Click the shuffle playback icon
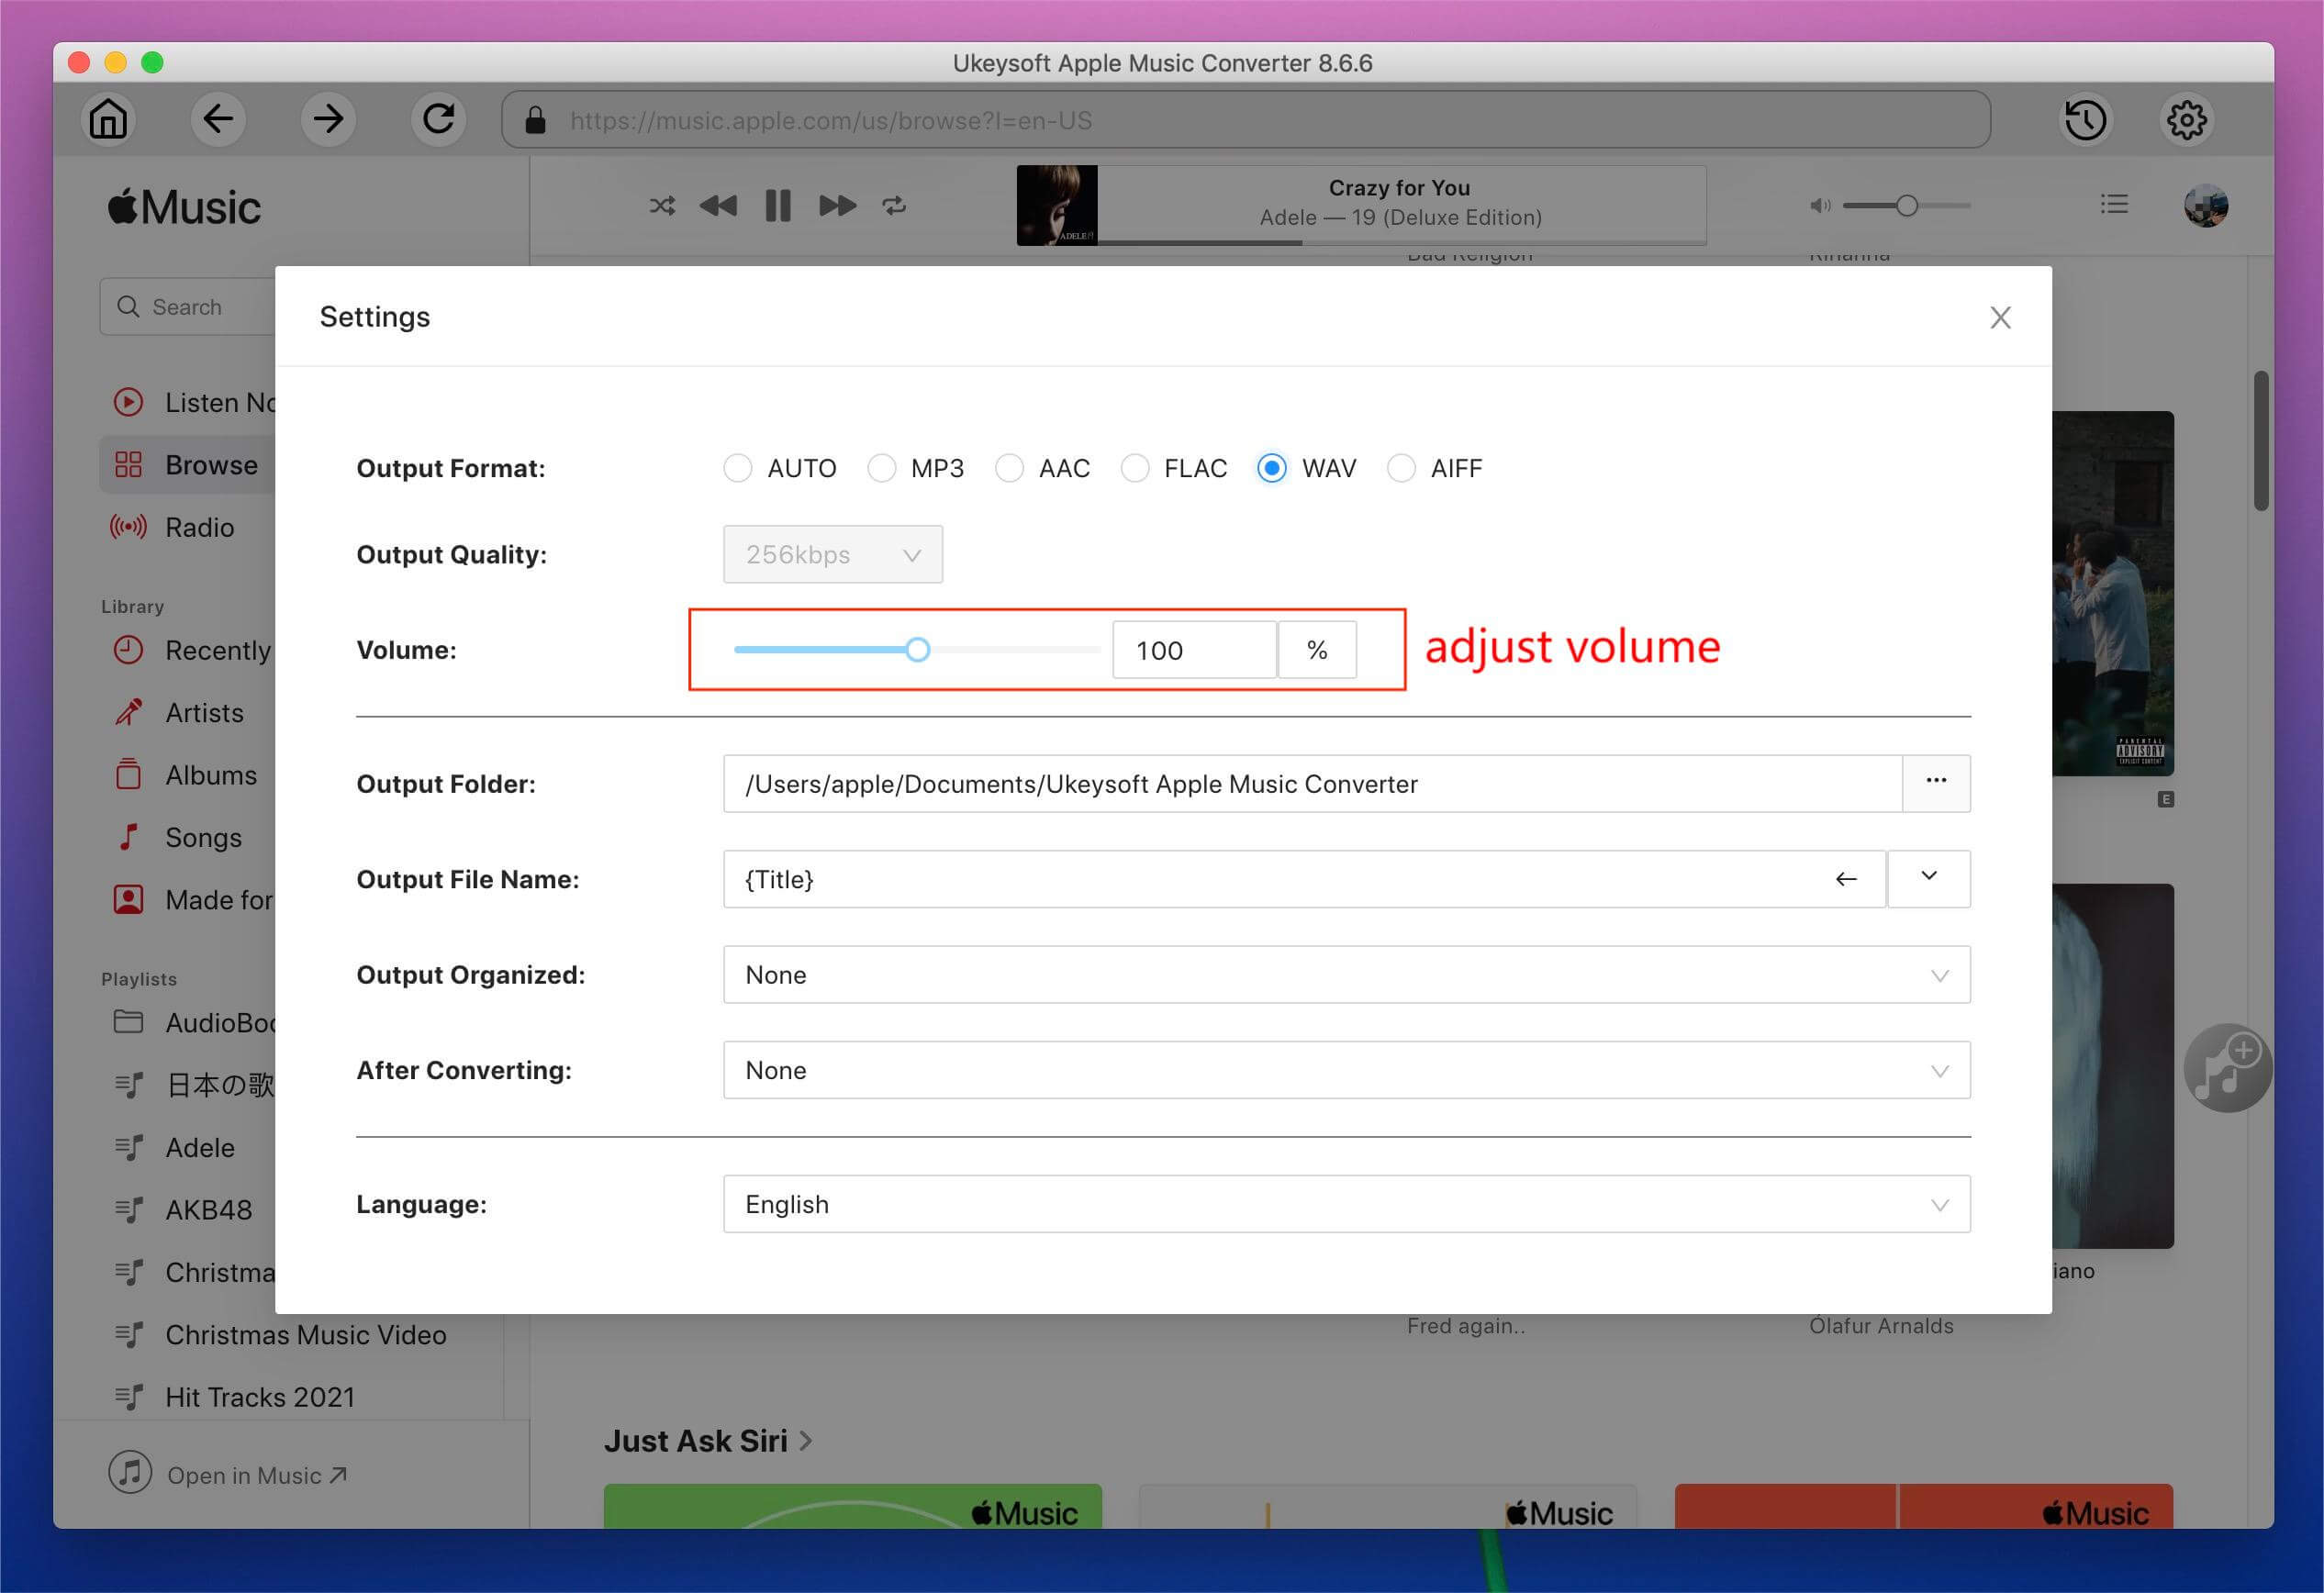Screen dimensions: 2324x1593 click(659, 203)
